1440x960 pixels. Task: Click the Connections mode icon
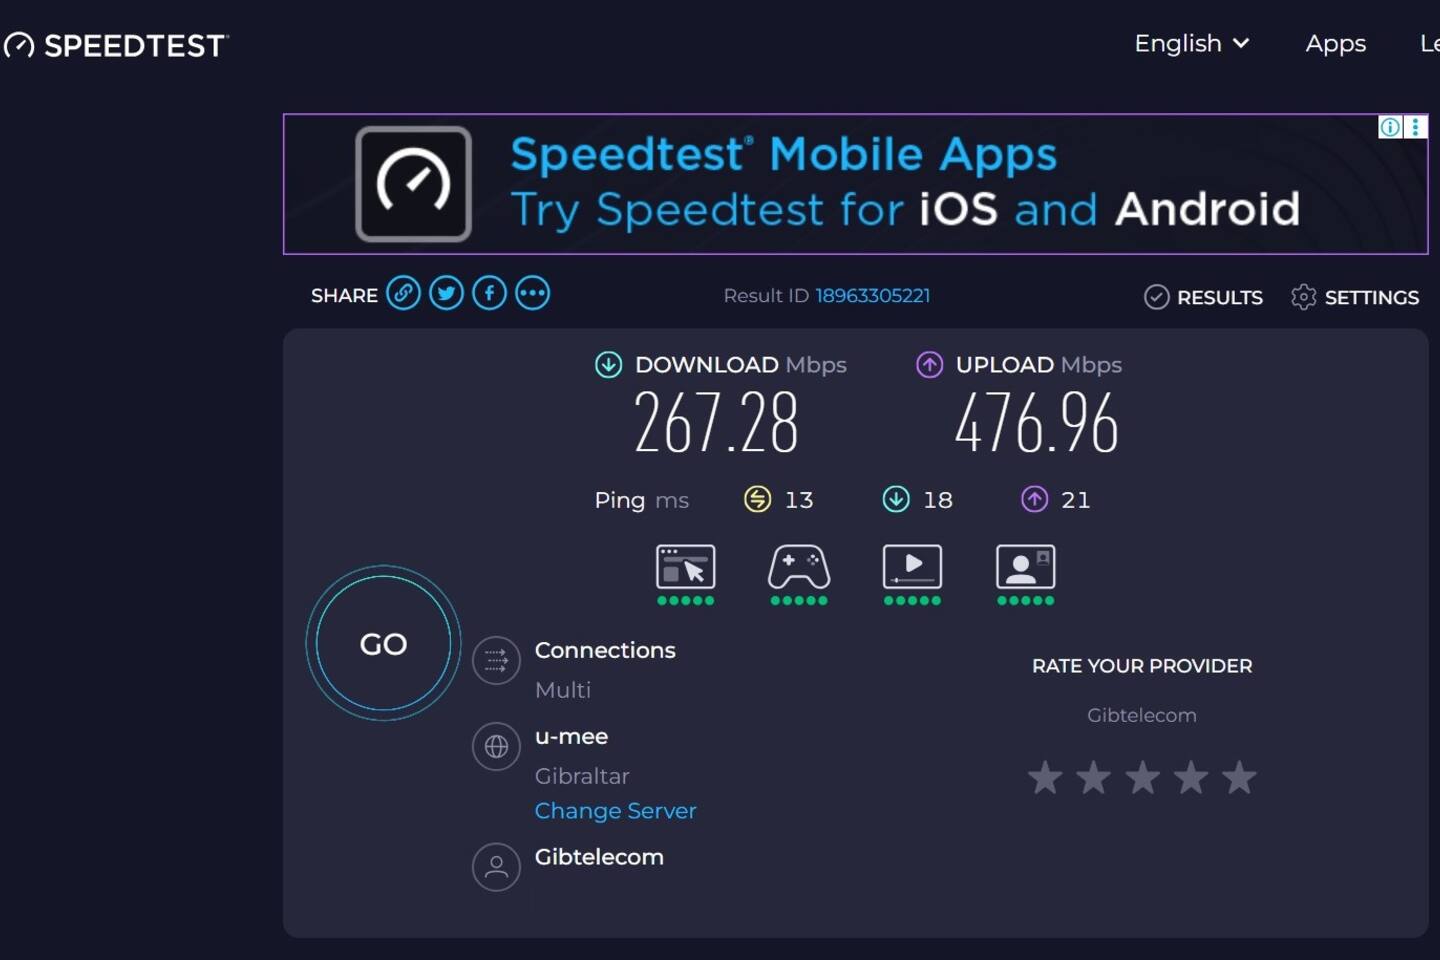coord(496,660)
